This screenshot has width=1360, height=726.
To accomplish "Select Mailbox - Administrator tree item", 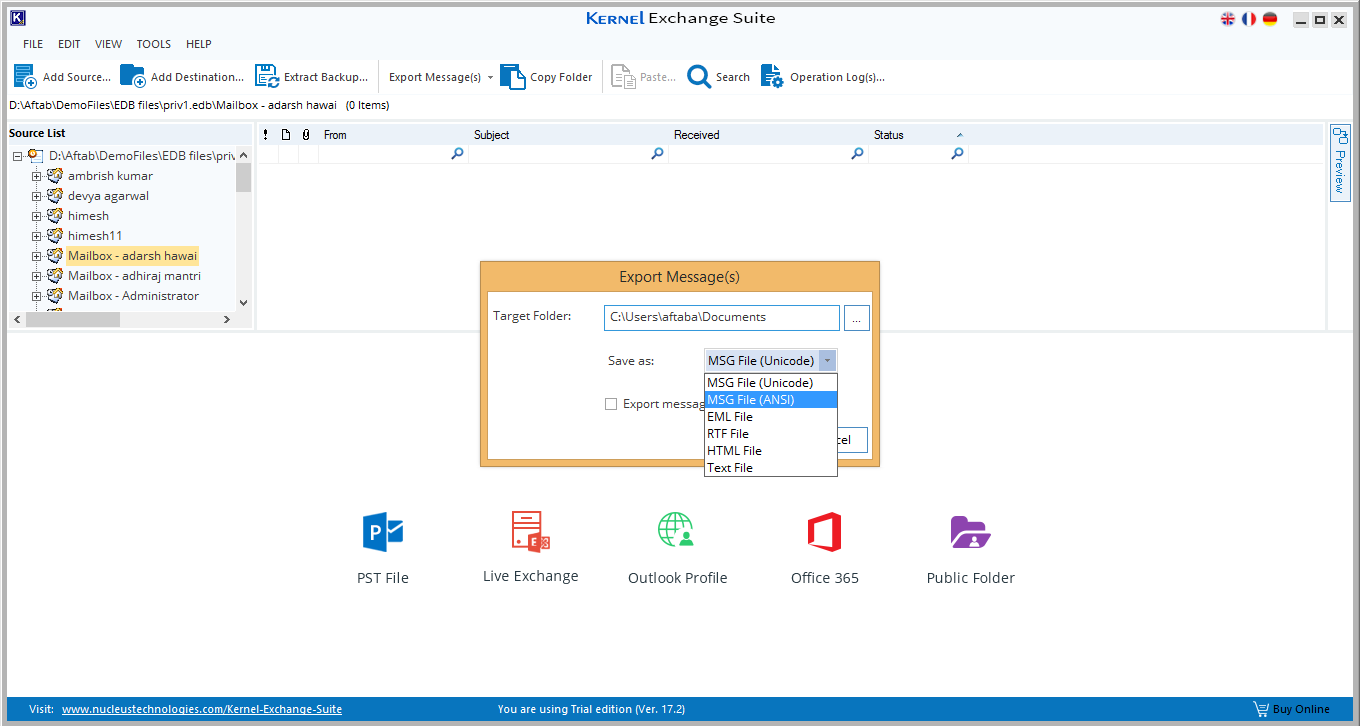I will (x=133, y=296).
